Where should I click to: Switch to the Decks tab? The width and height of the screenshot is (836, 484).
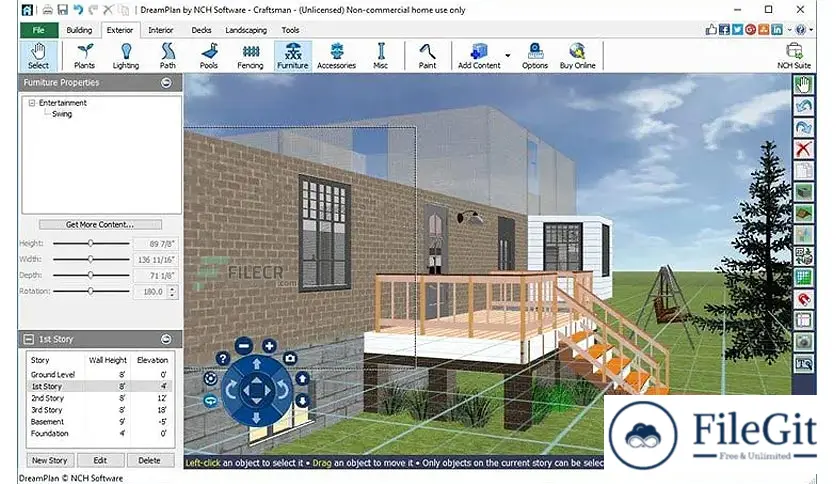click(x=201, y=30)
